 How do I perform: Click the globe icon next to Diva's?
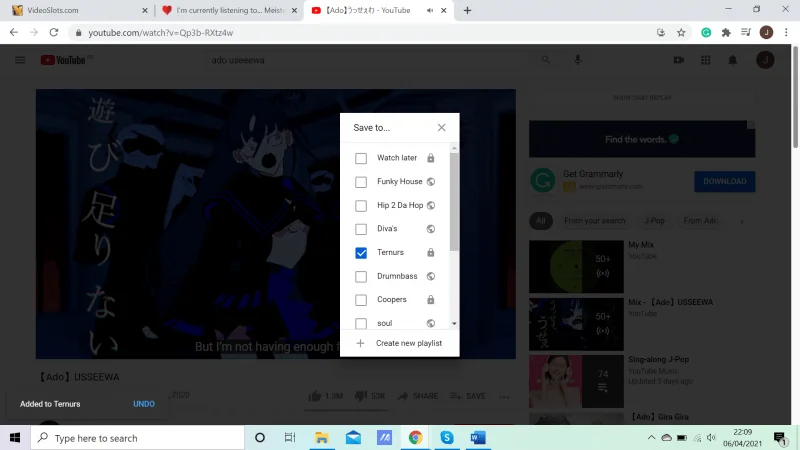tap(431, 229)
